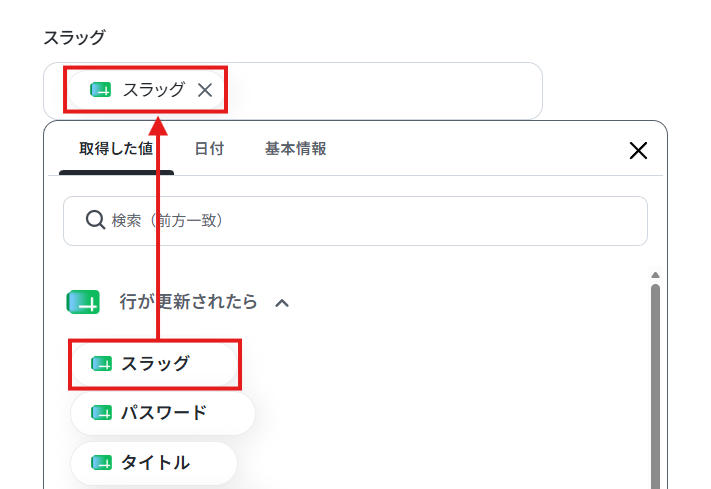Image resolution: width=711 pixels, height=489 pixels.
Task: Collapse the 行が更新されたら section chevron
Action: [x=282, y=303]
